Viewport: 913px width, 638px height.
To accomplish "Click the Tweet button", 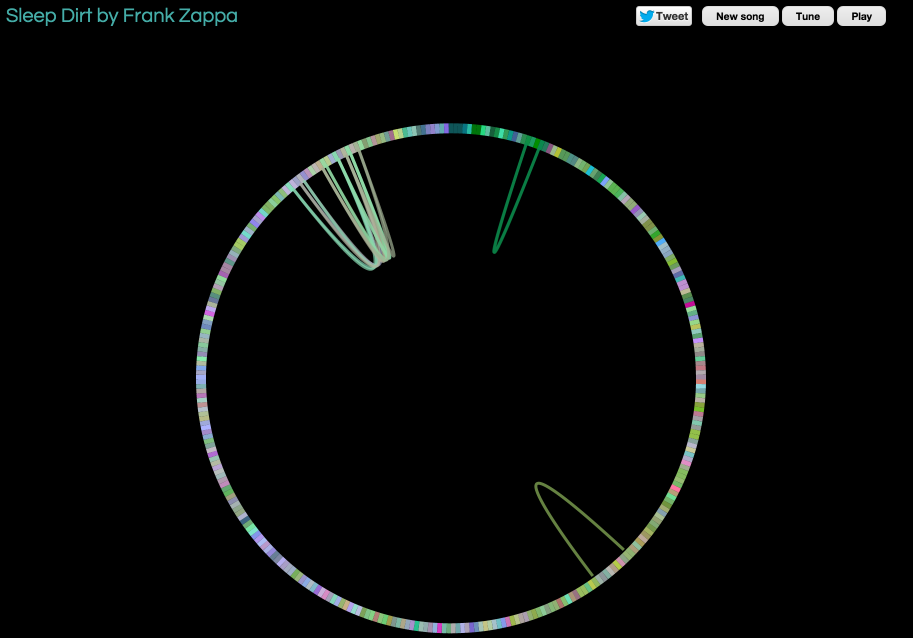I will click(664, 16).
